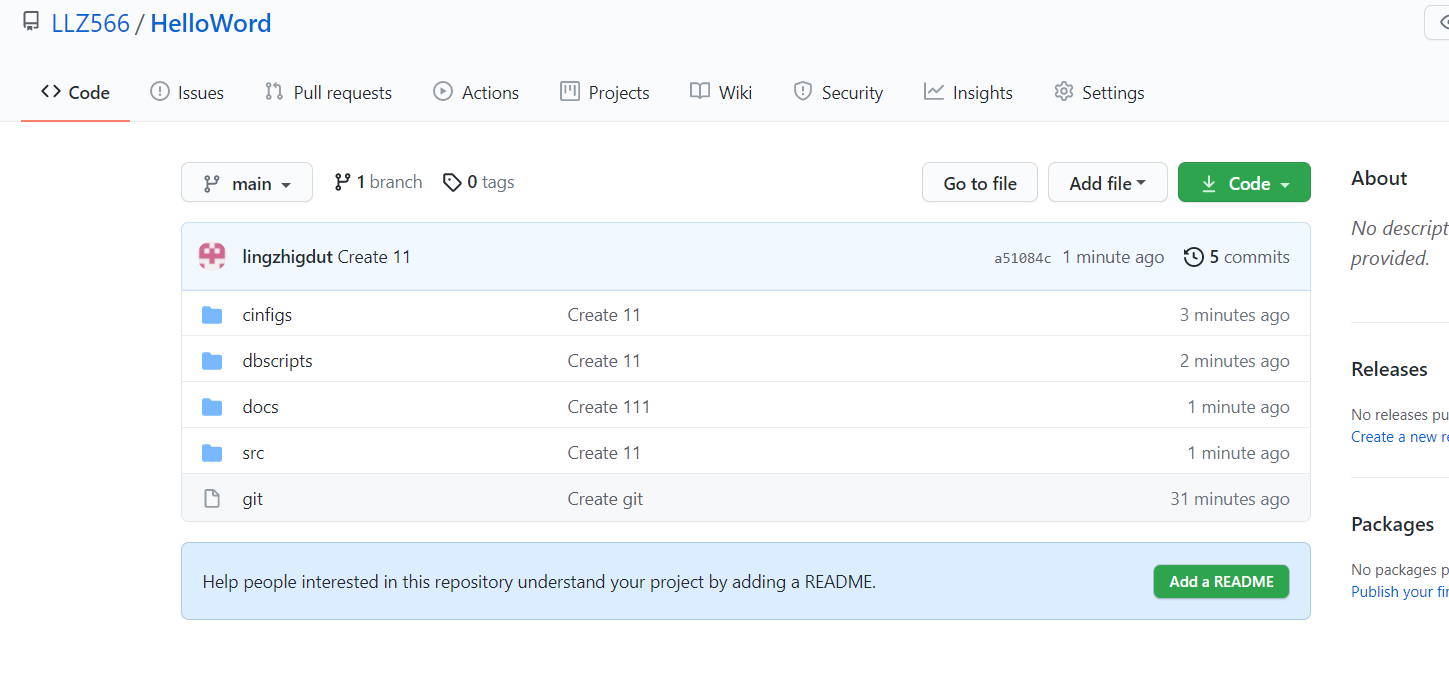Click the git file icon

coord(212,499)
